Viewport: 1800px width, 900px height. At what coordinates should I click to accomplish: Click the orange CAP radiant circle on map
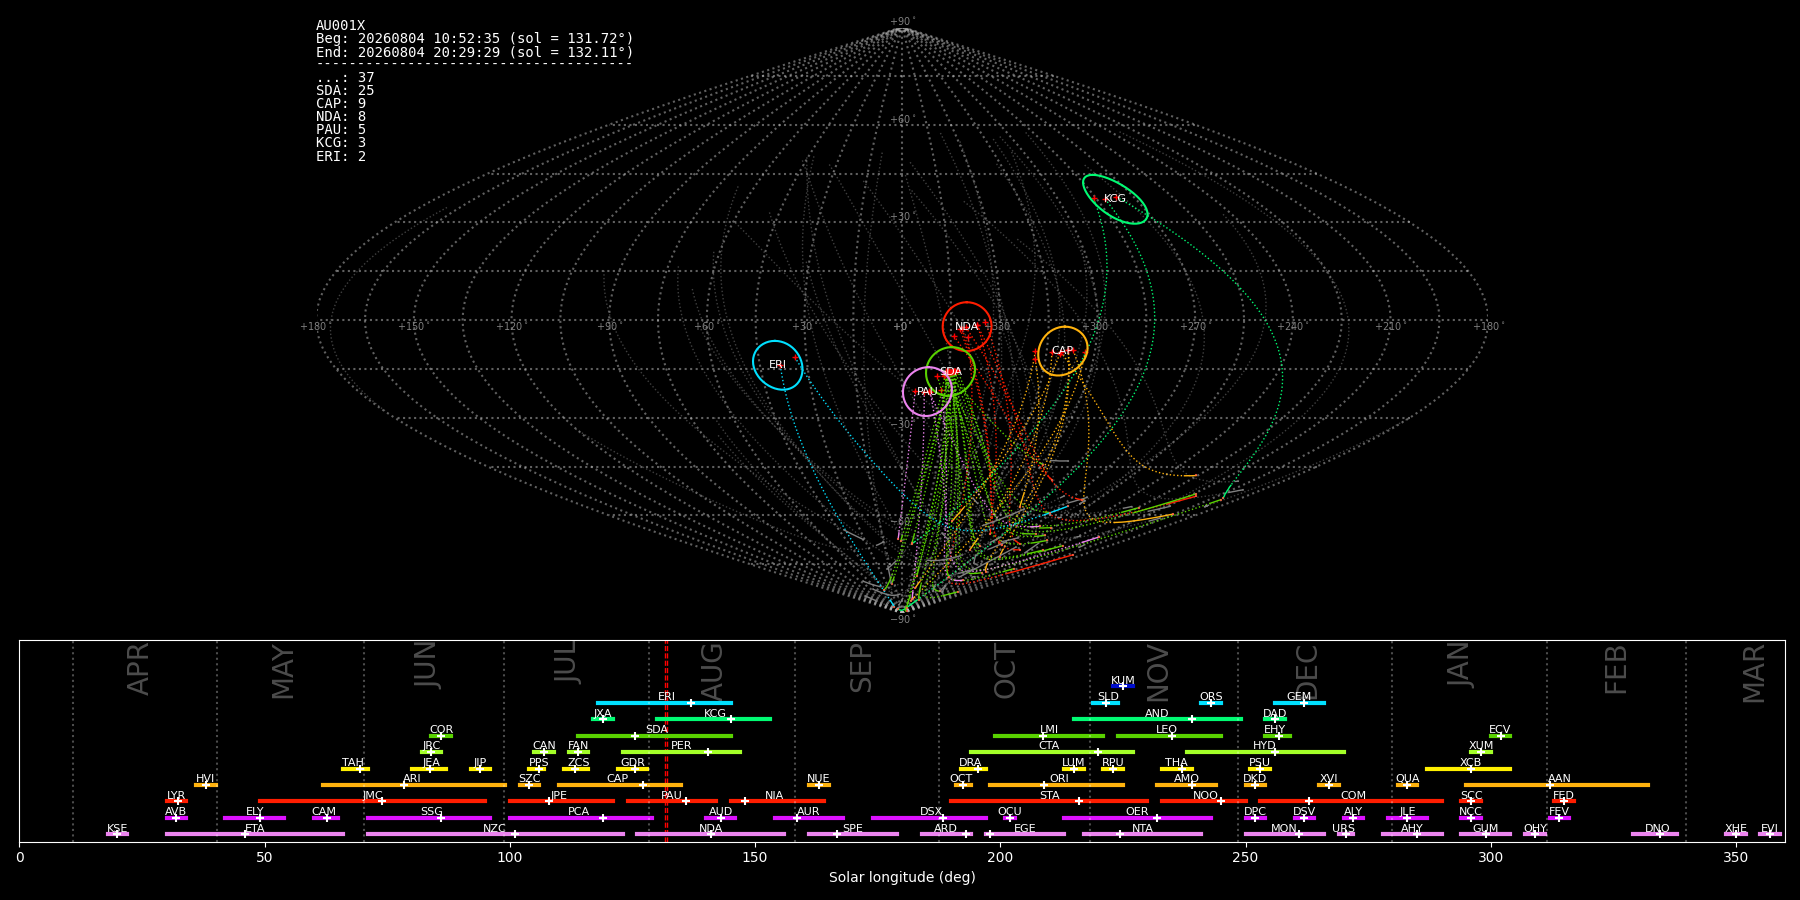[1063, 351]
